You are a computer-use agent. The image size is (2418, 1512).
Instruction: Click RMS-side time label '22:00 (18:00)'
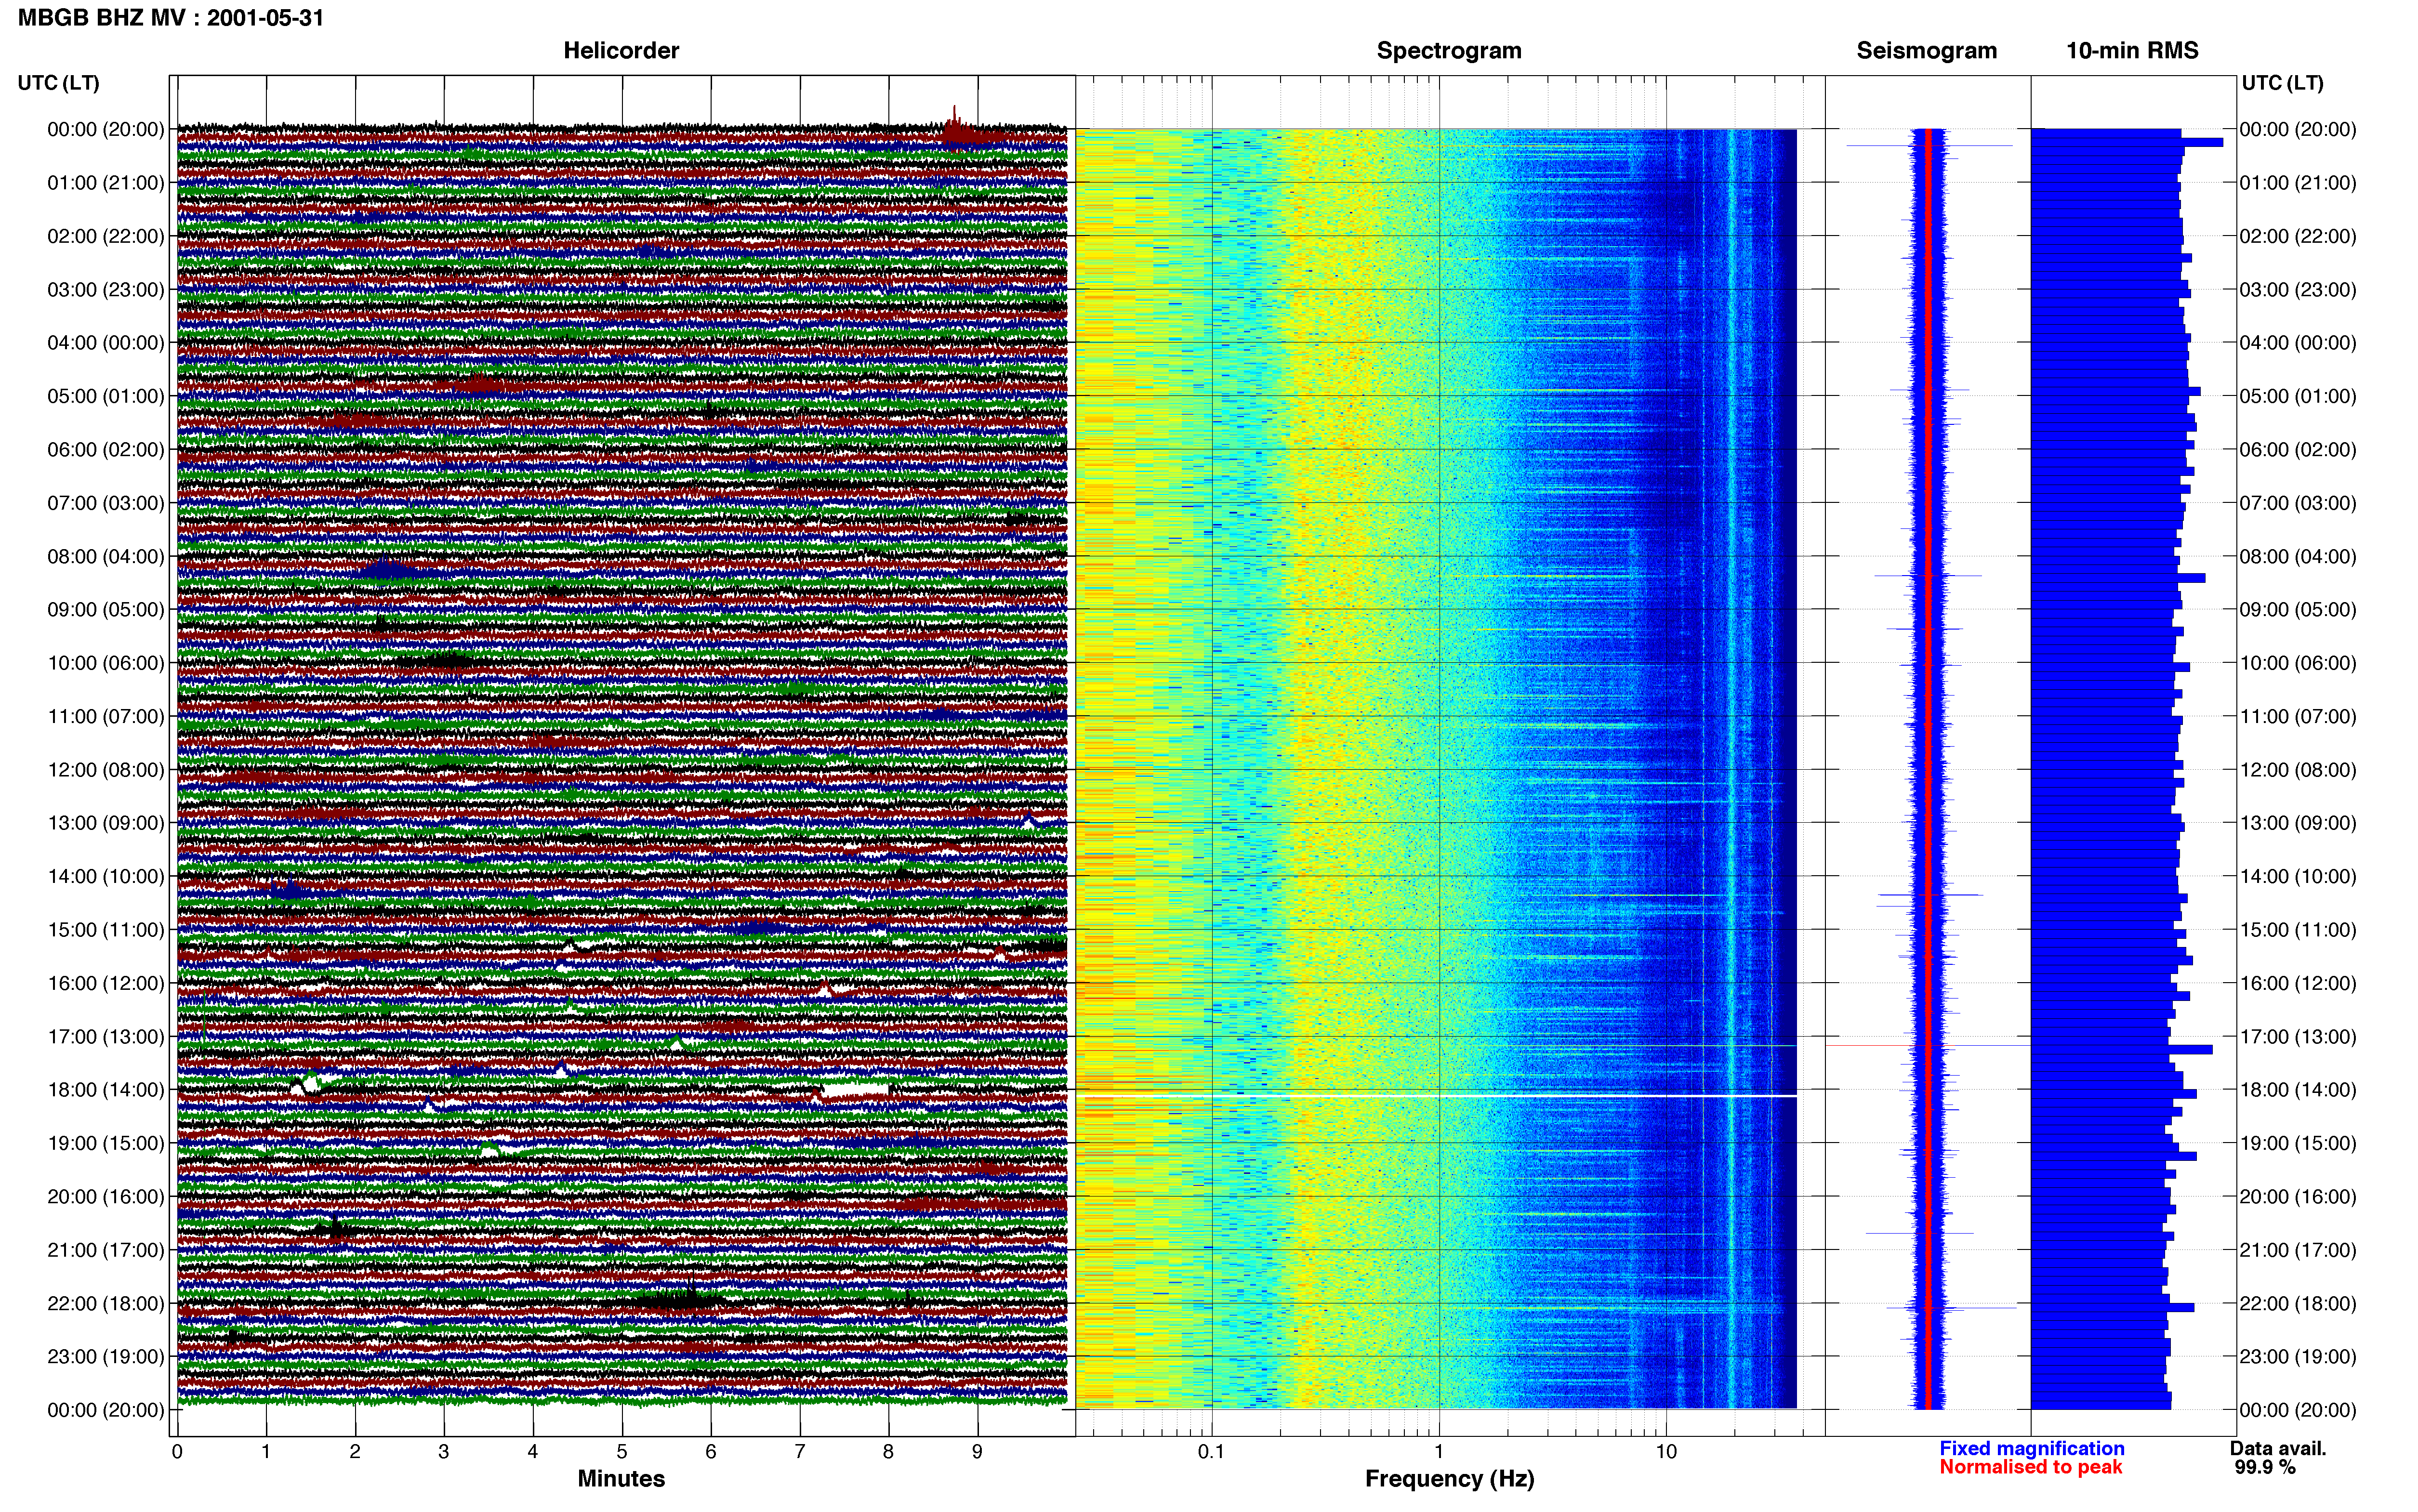(x=2298, y=1303)
